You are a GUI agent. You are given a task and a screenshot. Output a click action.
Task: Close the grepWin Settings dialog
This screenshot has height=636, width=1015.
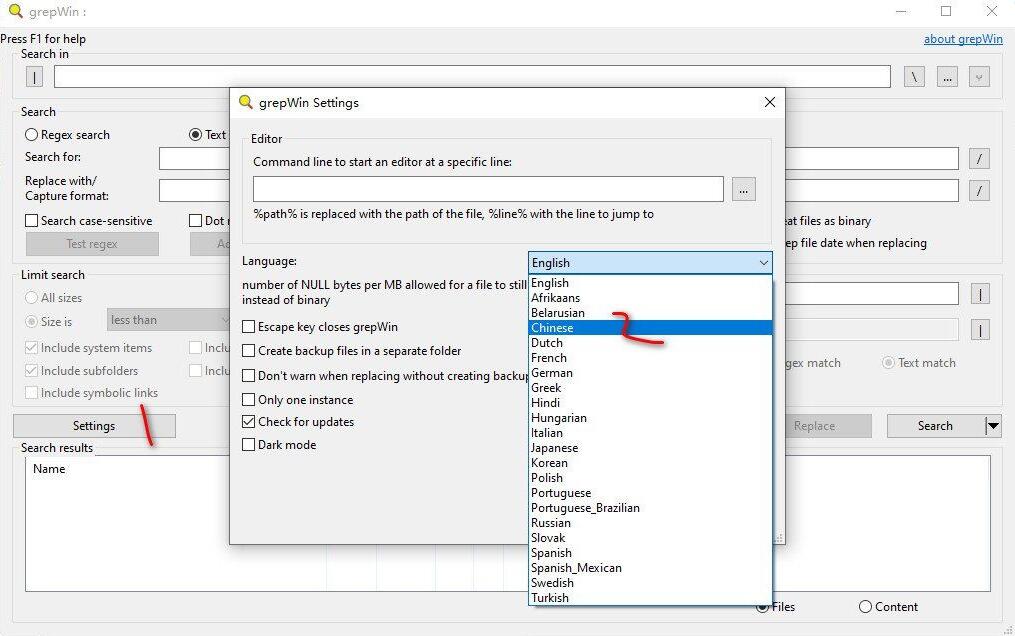coord(769,102)
